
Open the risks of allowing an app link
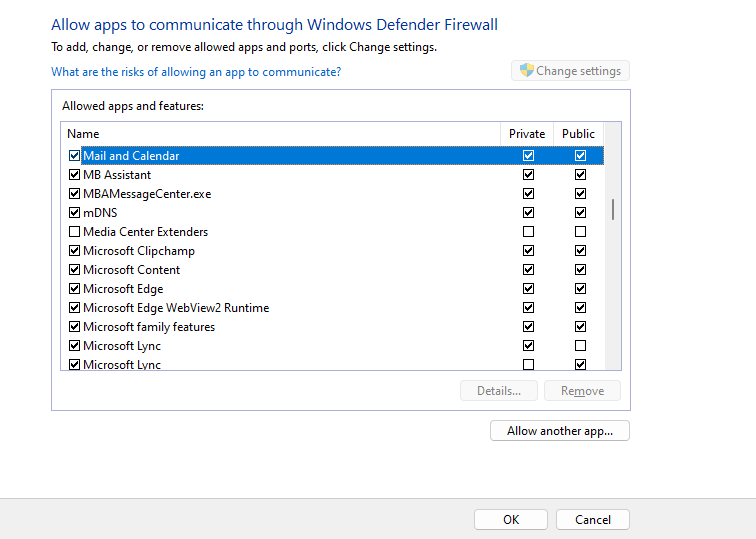(x=196, y=72)
